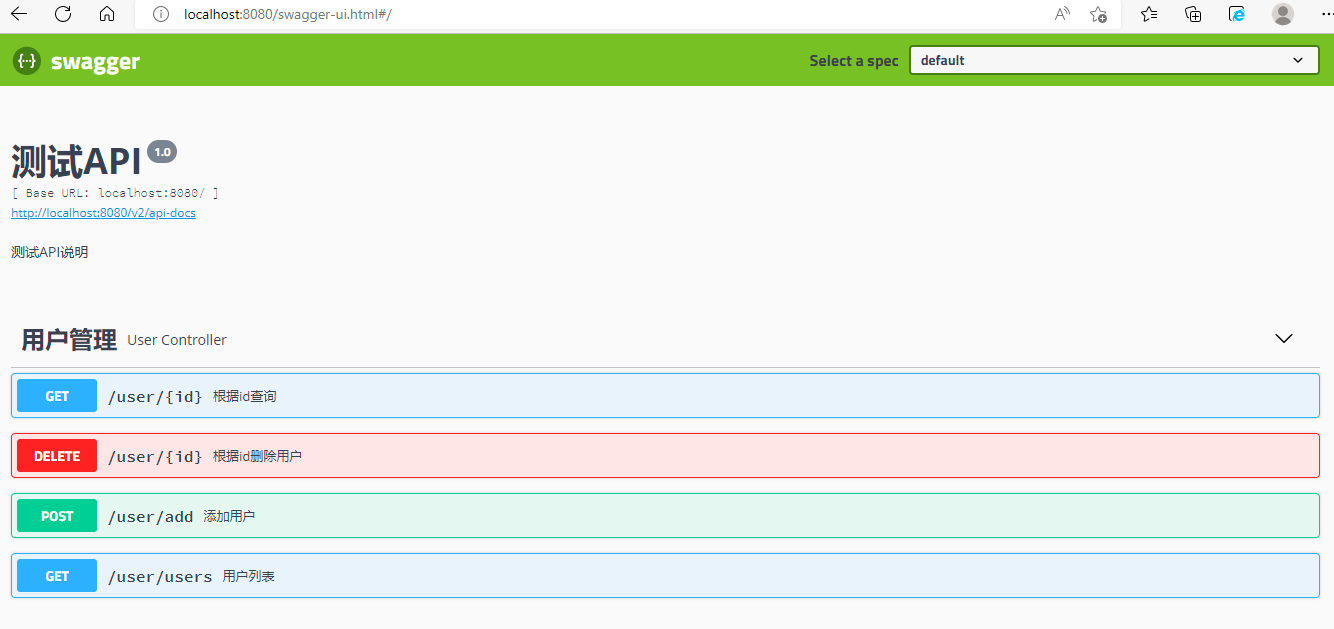
Task: Expand the GET /user/users operation
Action: click(x=665, y=576)
